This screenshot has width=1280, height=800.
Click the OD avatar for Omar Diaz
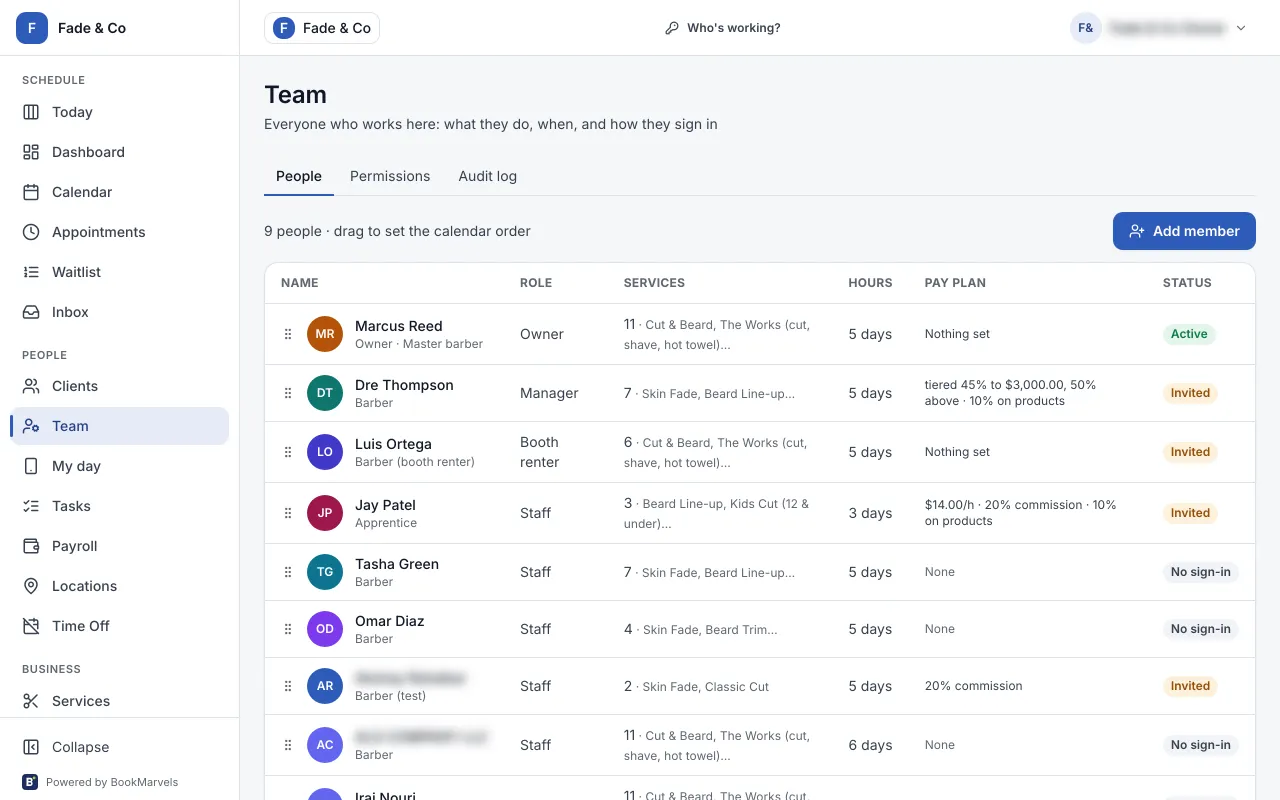325,629
